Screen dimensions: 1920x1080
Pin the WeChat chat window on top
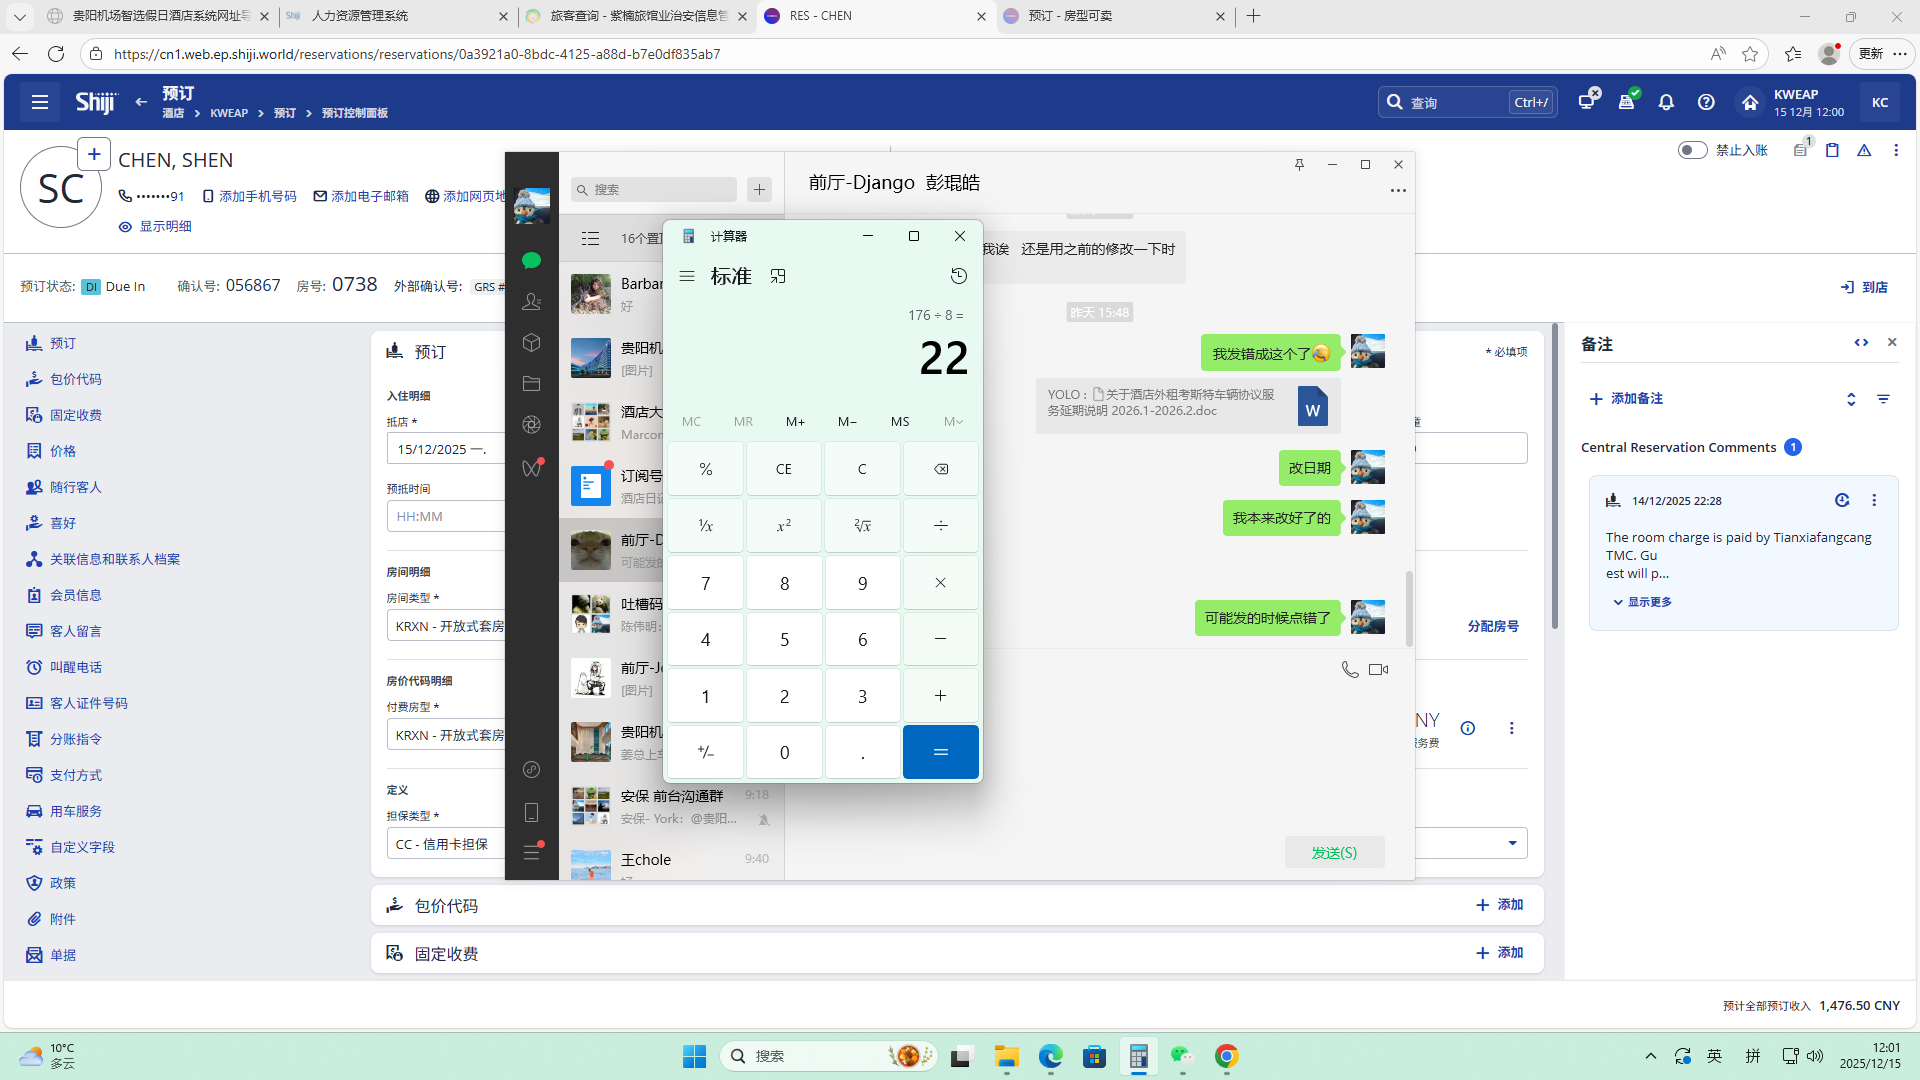[x=1299, y=165]
